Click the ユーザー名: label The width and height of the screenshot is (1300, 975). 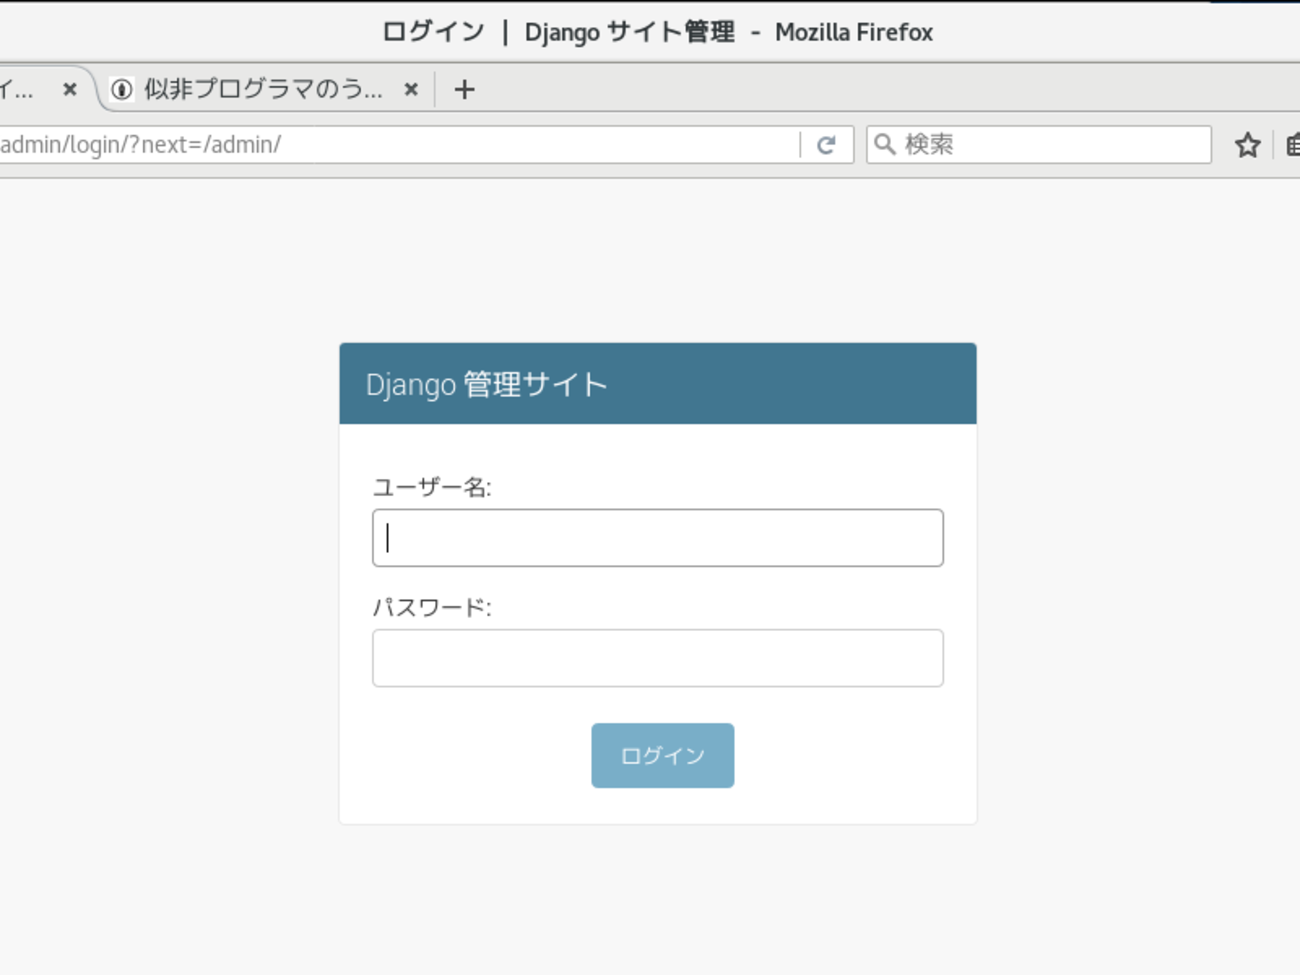click(432, 487)
